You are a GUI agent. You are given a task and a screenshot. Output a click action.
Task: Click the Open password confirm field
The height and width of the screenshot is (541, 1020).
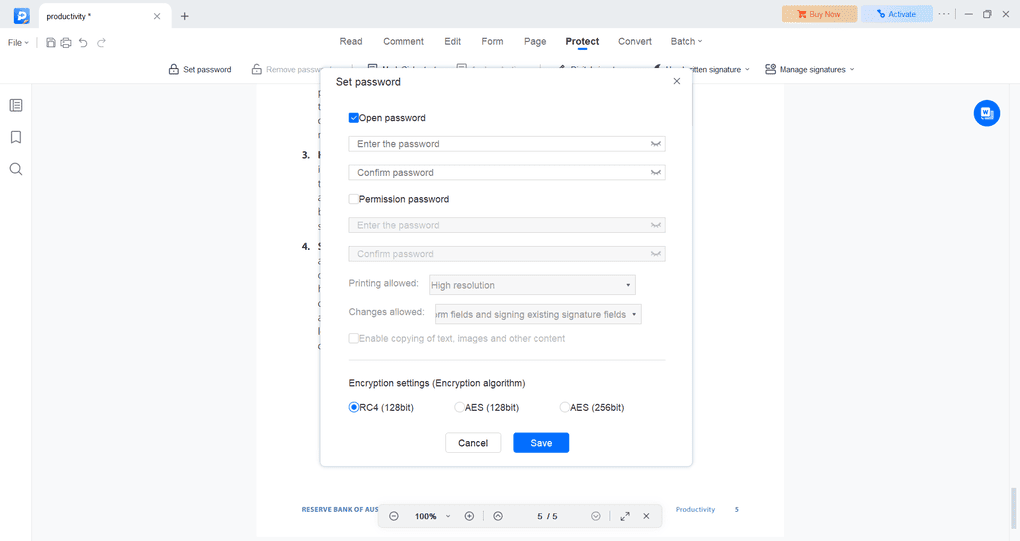[507, 173]
